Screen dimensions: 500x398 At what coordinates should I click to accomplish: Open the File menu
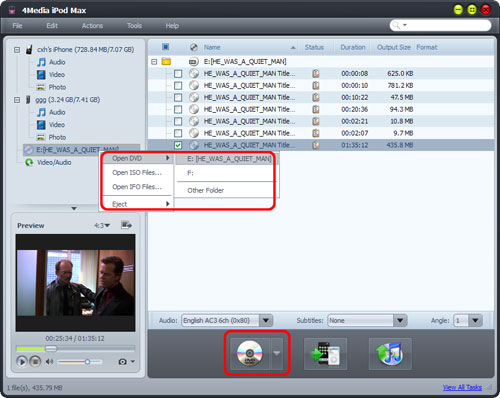17,26
